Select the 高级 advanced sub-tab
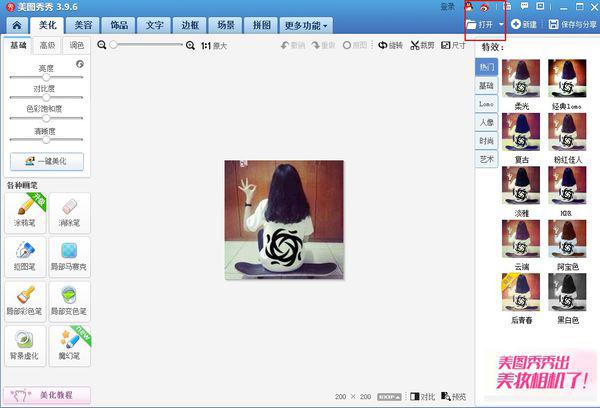Screen dimensions: 600x408 point(47,46)
